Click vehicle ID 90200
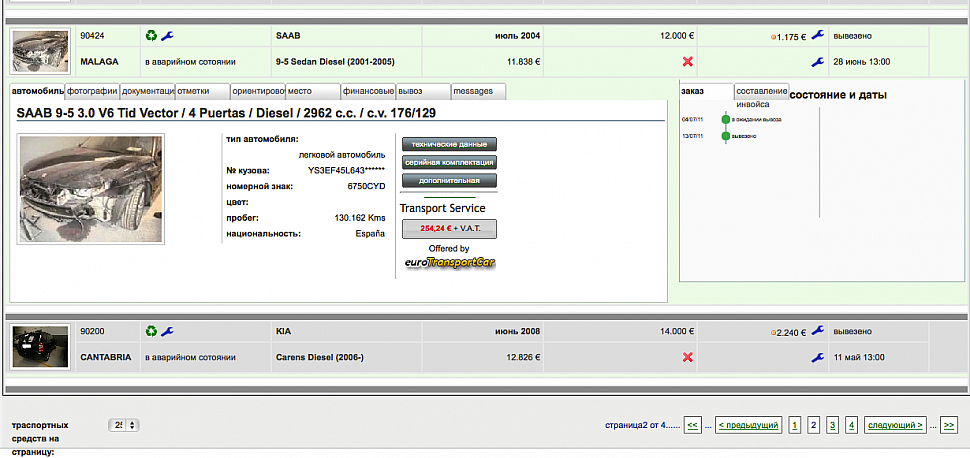 (x=92, y=332)
